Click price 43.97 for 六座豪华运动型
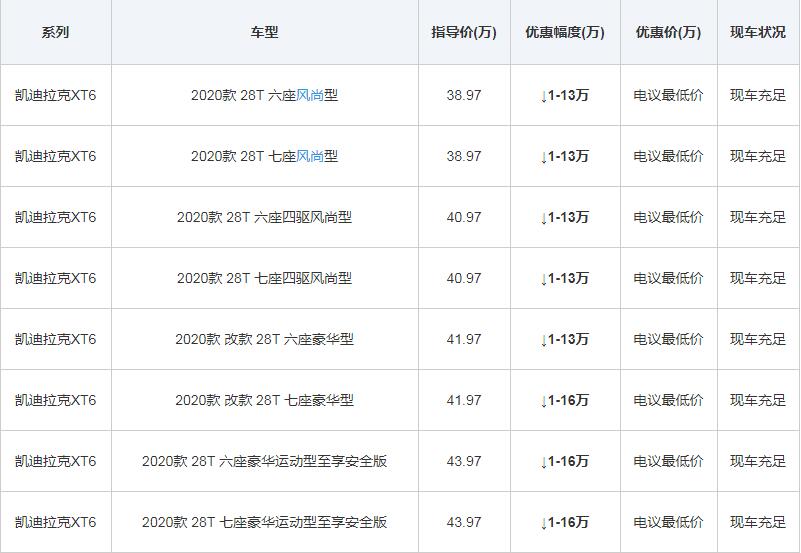This screenshot has width=801, height=553. 464,461
